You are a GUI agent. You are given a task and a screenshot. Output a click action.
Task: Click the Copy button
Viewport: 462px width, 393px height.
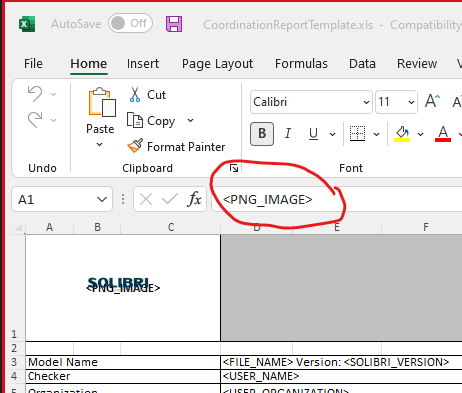pyautogui.click(x=151, y=121)
